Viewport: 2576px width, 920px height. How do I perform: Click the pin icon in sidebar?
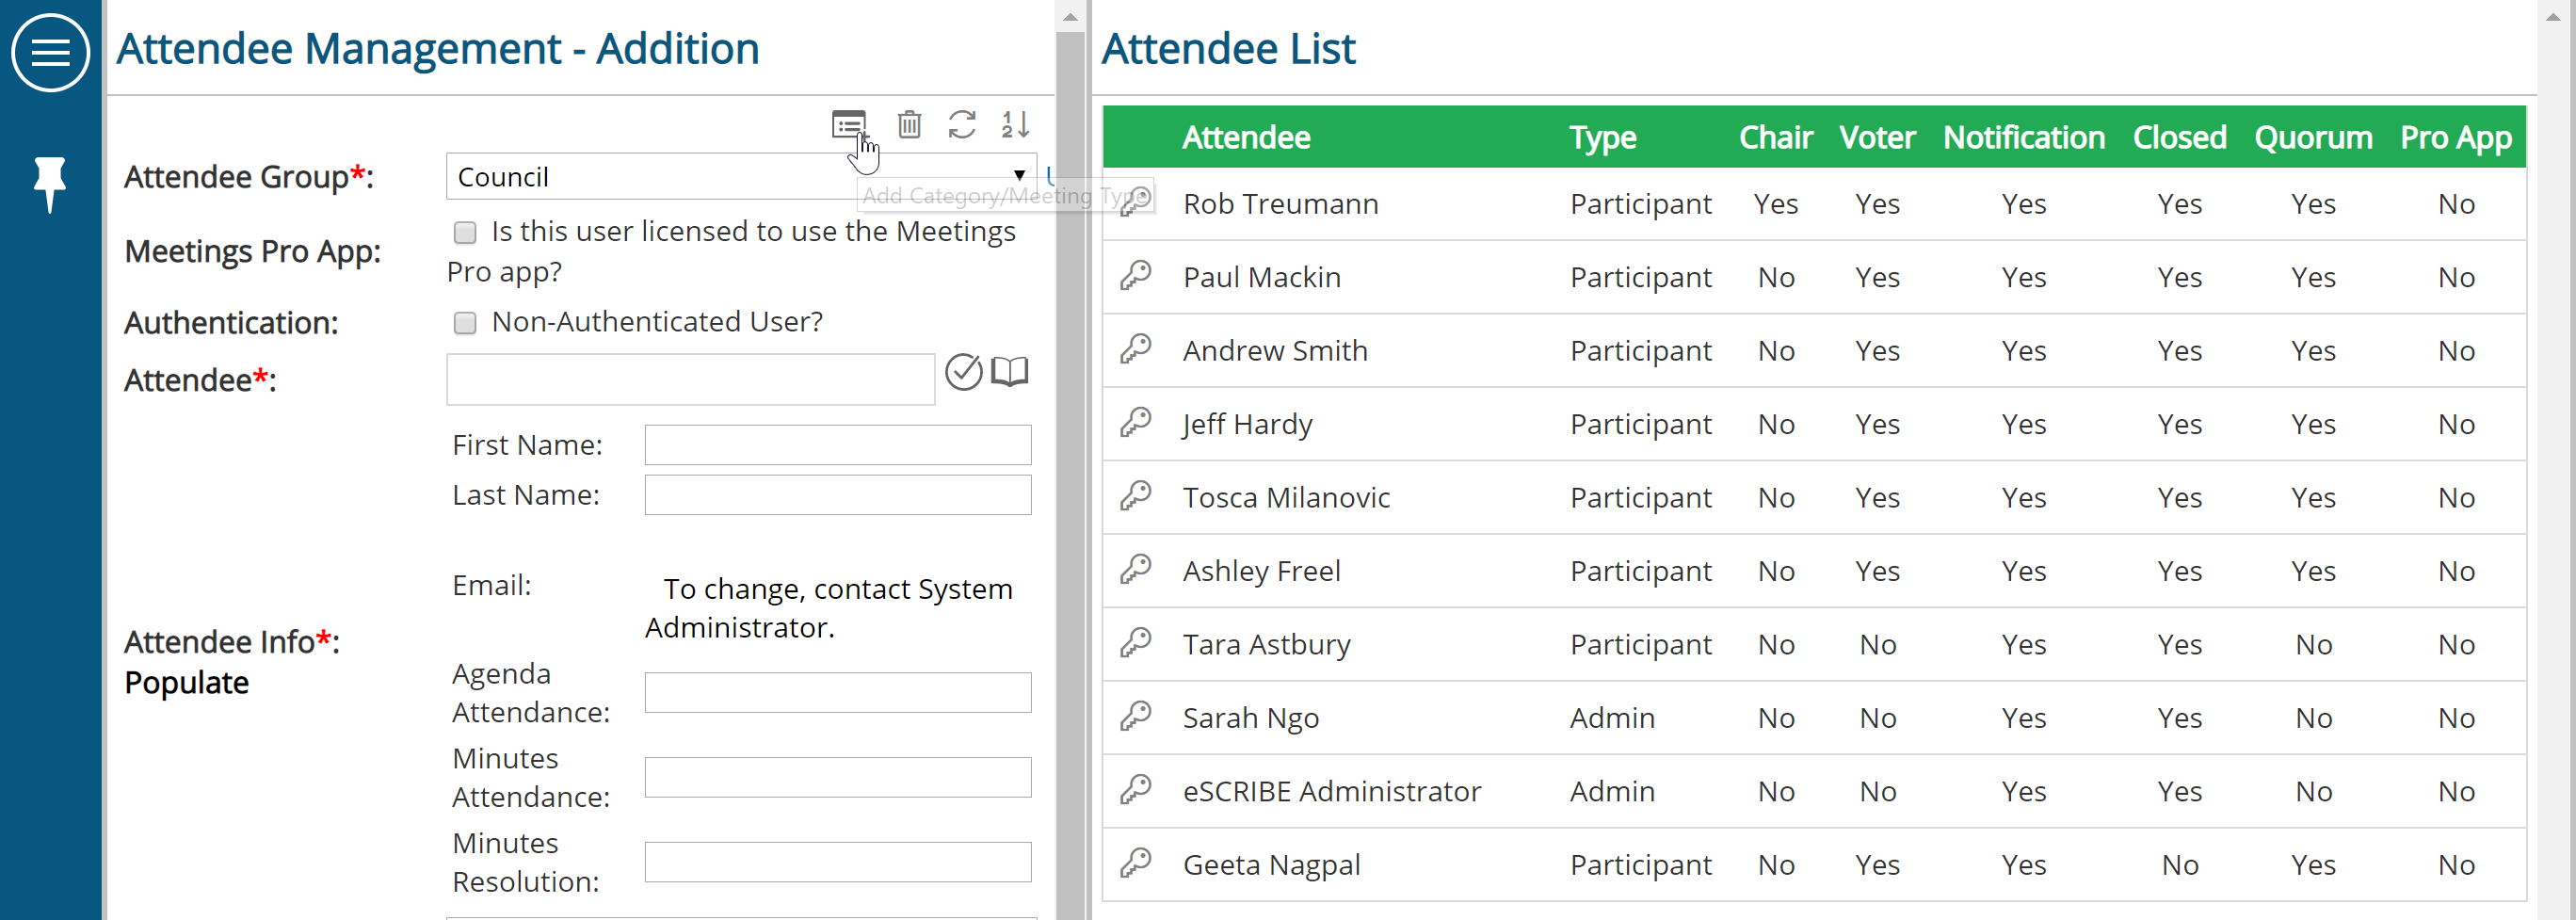click(x=49, y=184)
